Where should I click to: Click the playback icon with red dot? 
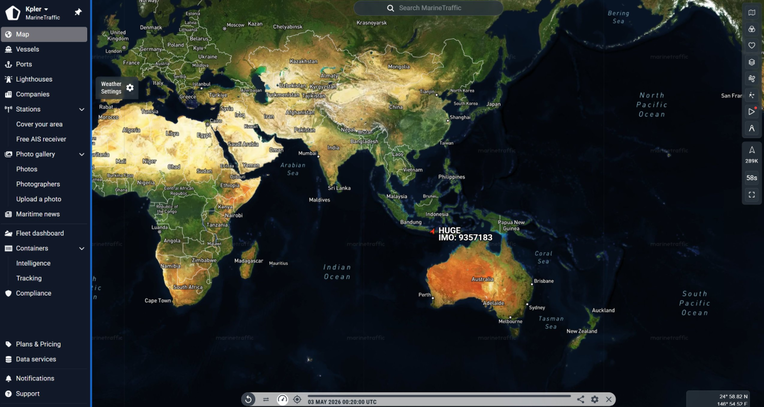point(751,111)
